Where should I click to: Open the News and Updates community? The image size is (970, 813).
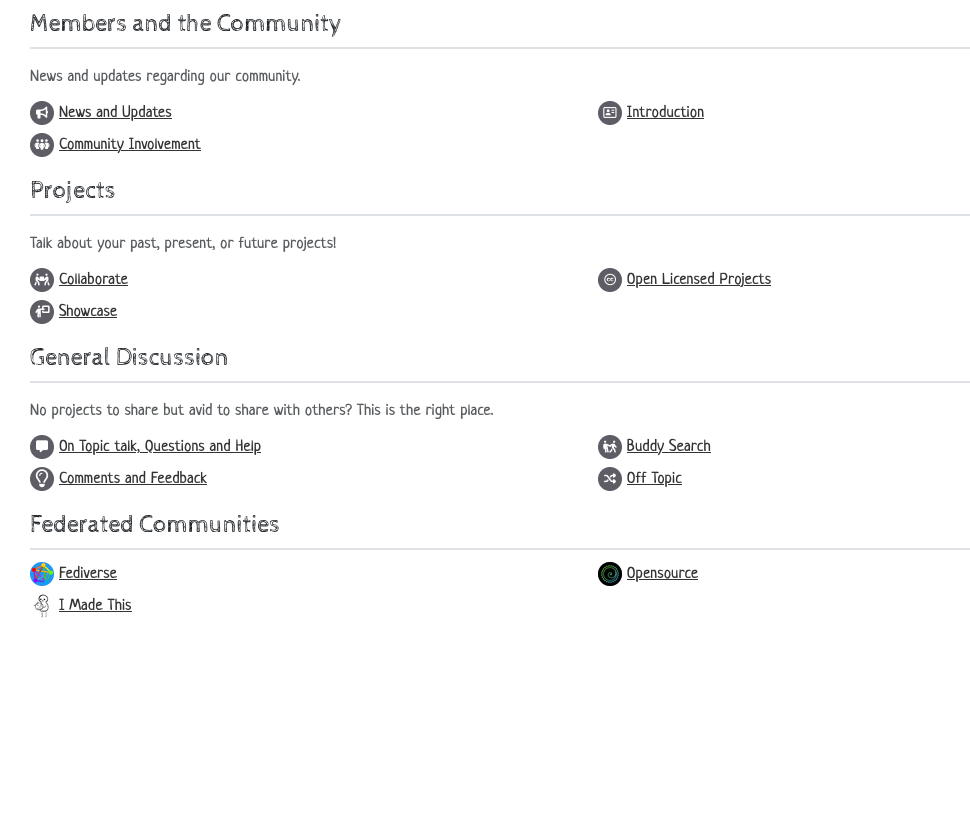coord(115,112)
